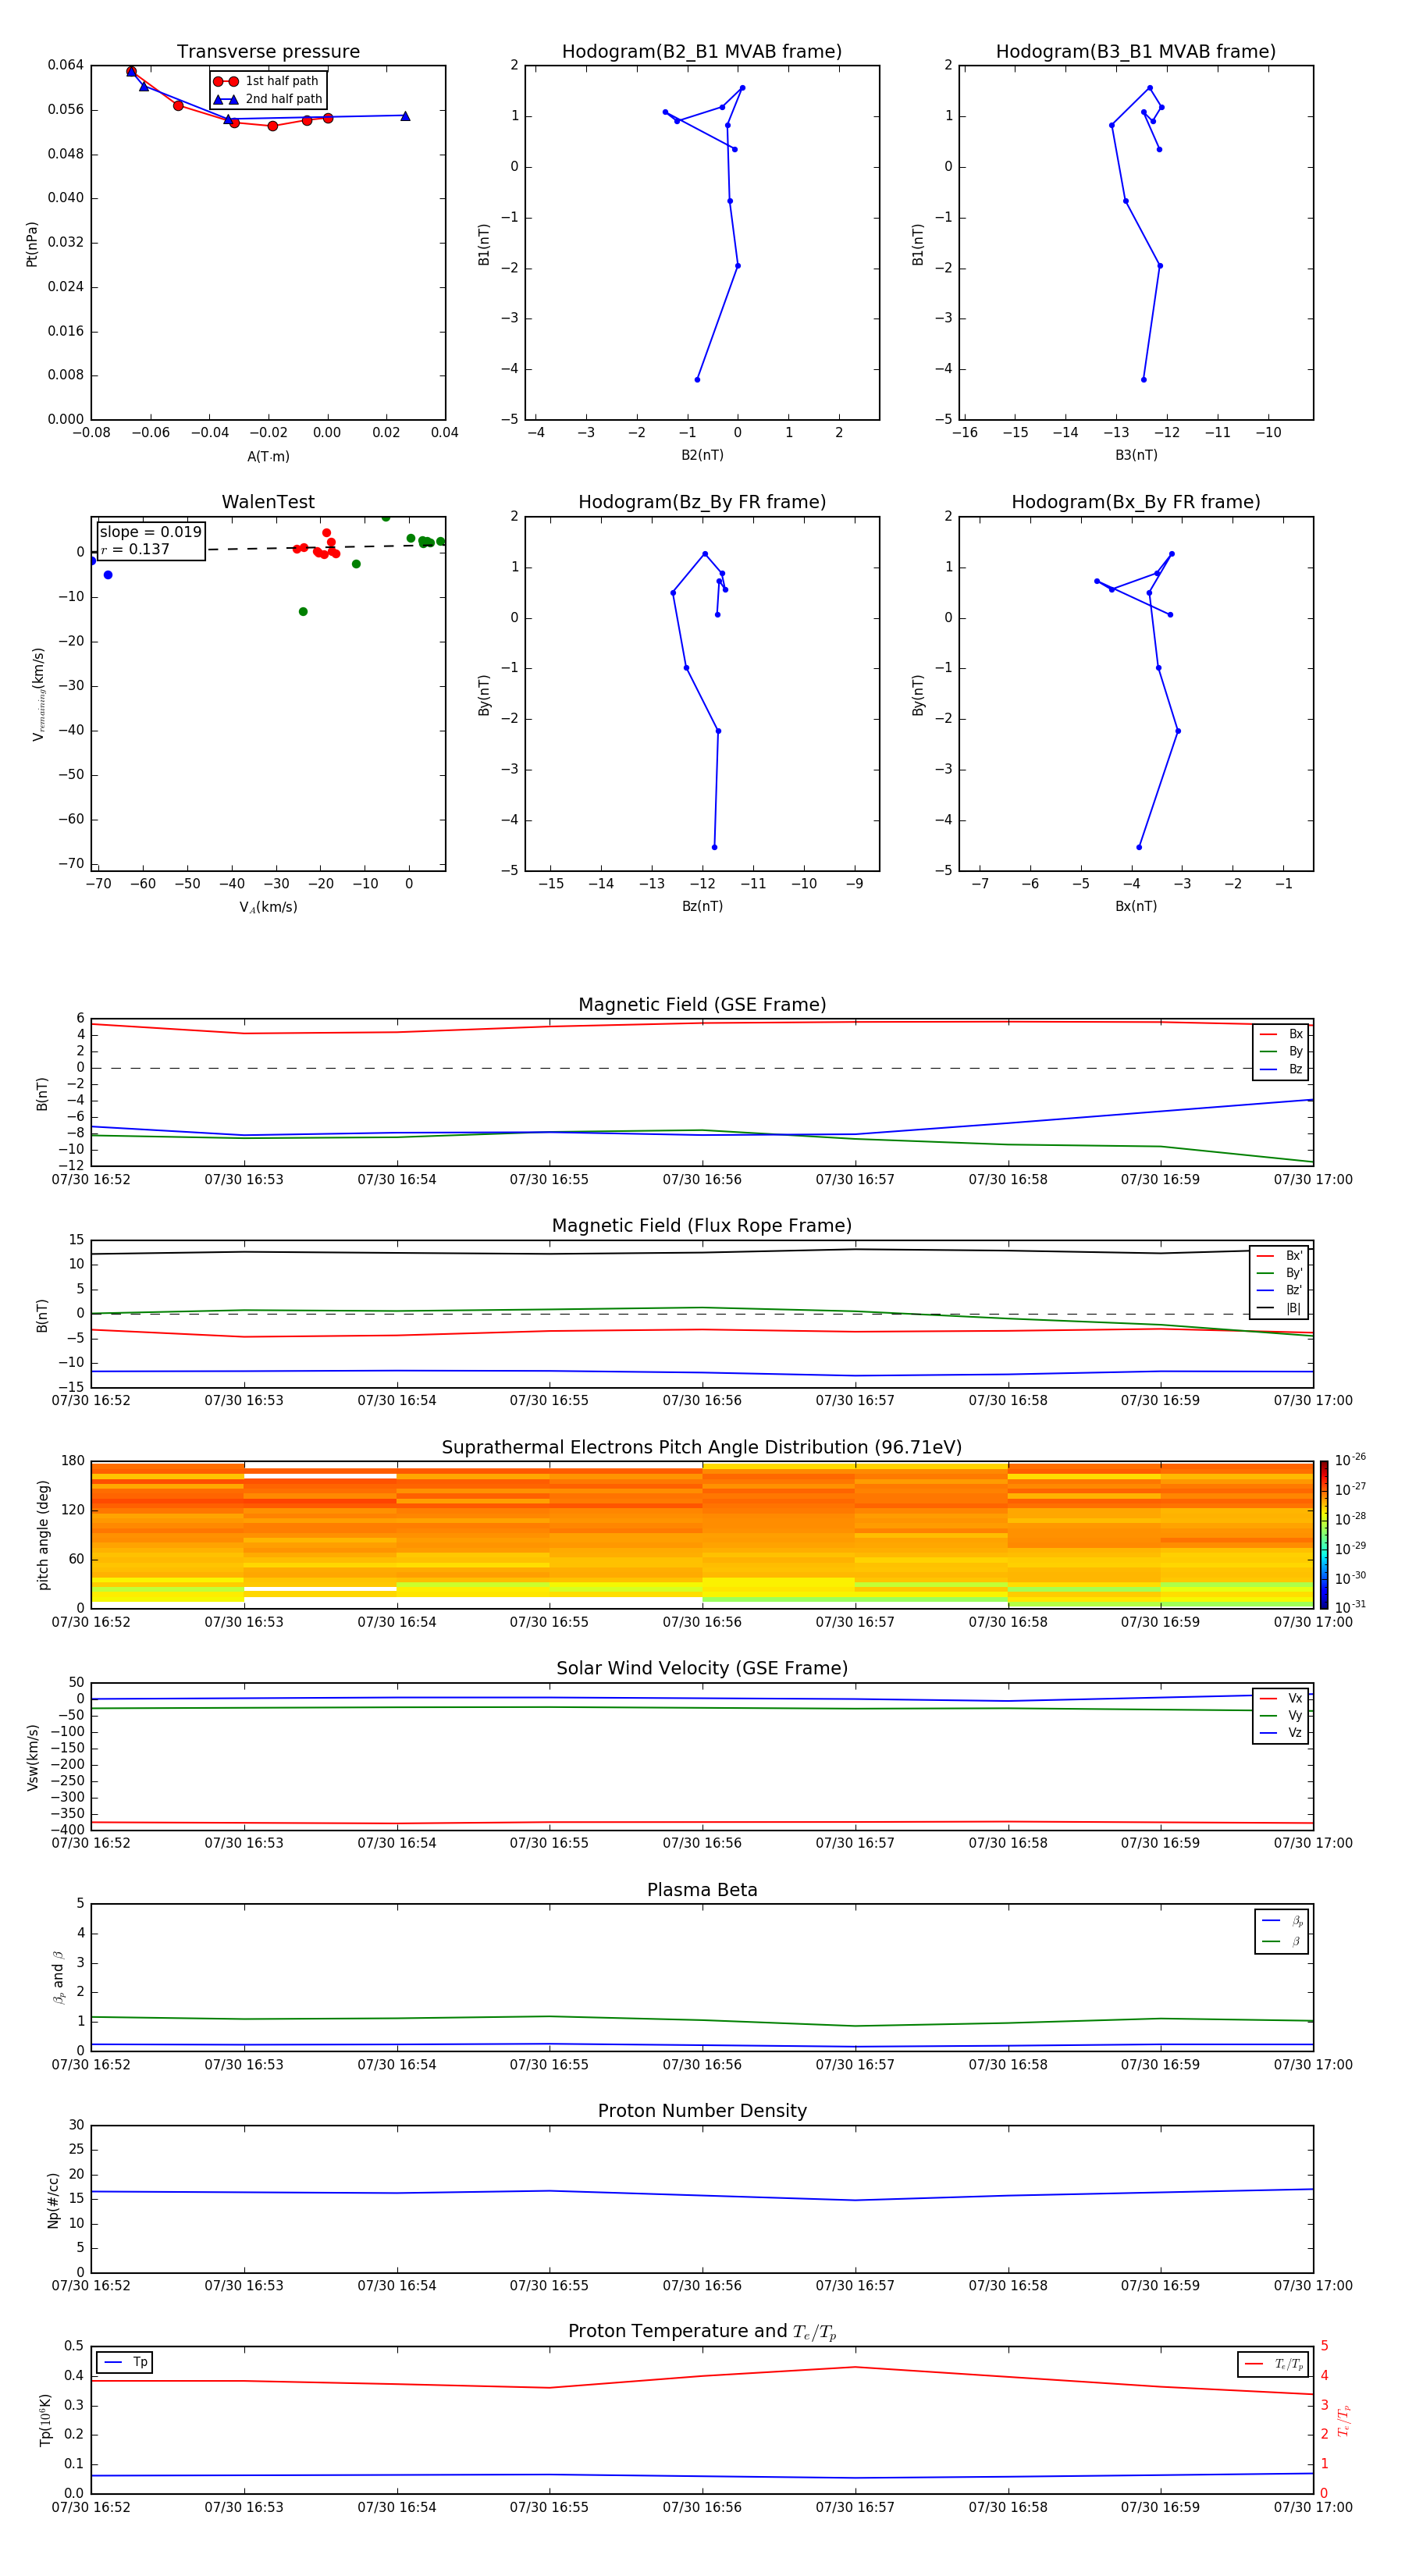Screen dimensions: 1405x2576
Task: Click the β entry in Plasma Beta legend
Action: pos(1282,1942)
